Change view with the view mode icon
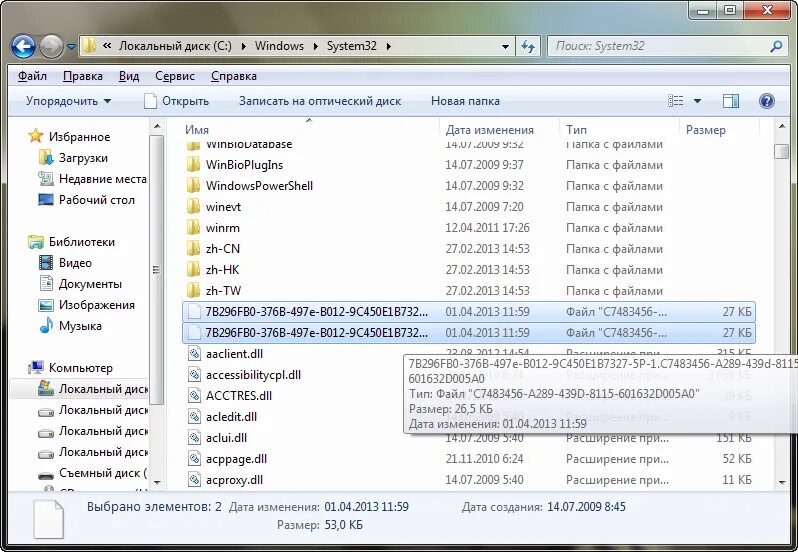 (x=675, y=101)
